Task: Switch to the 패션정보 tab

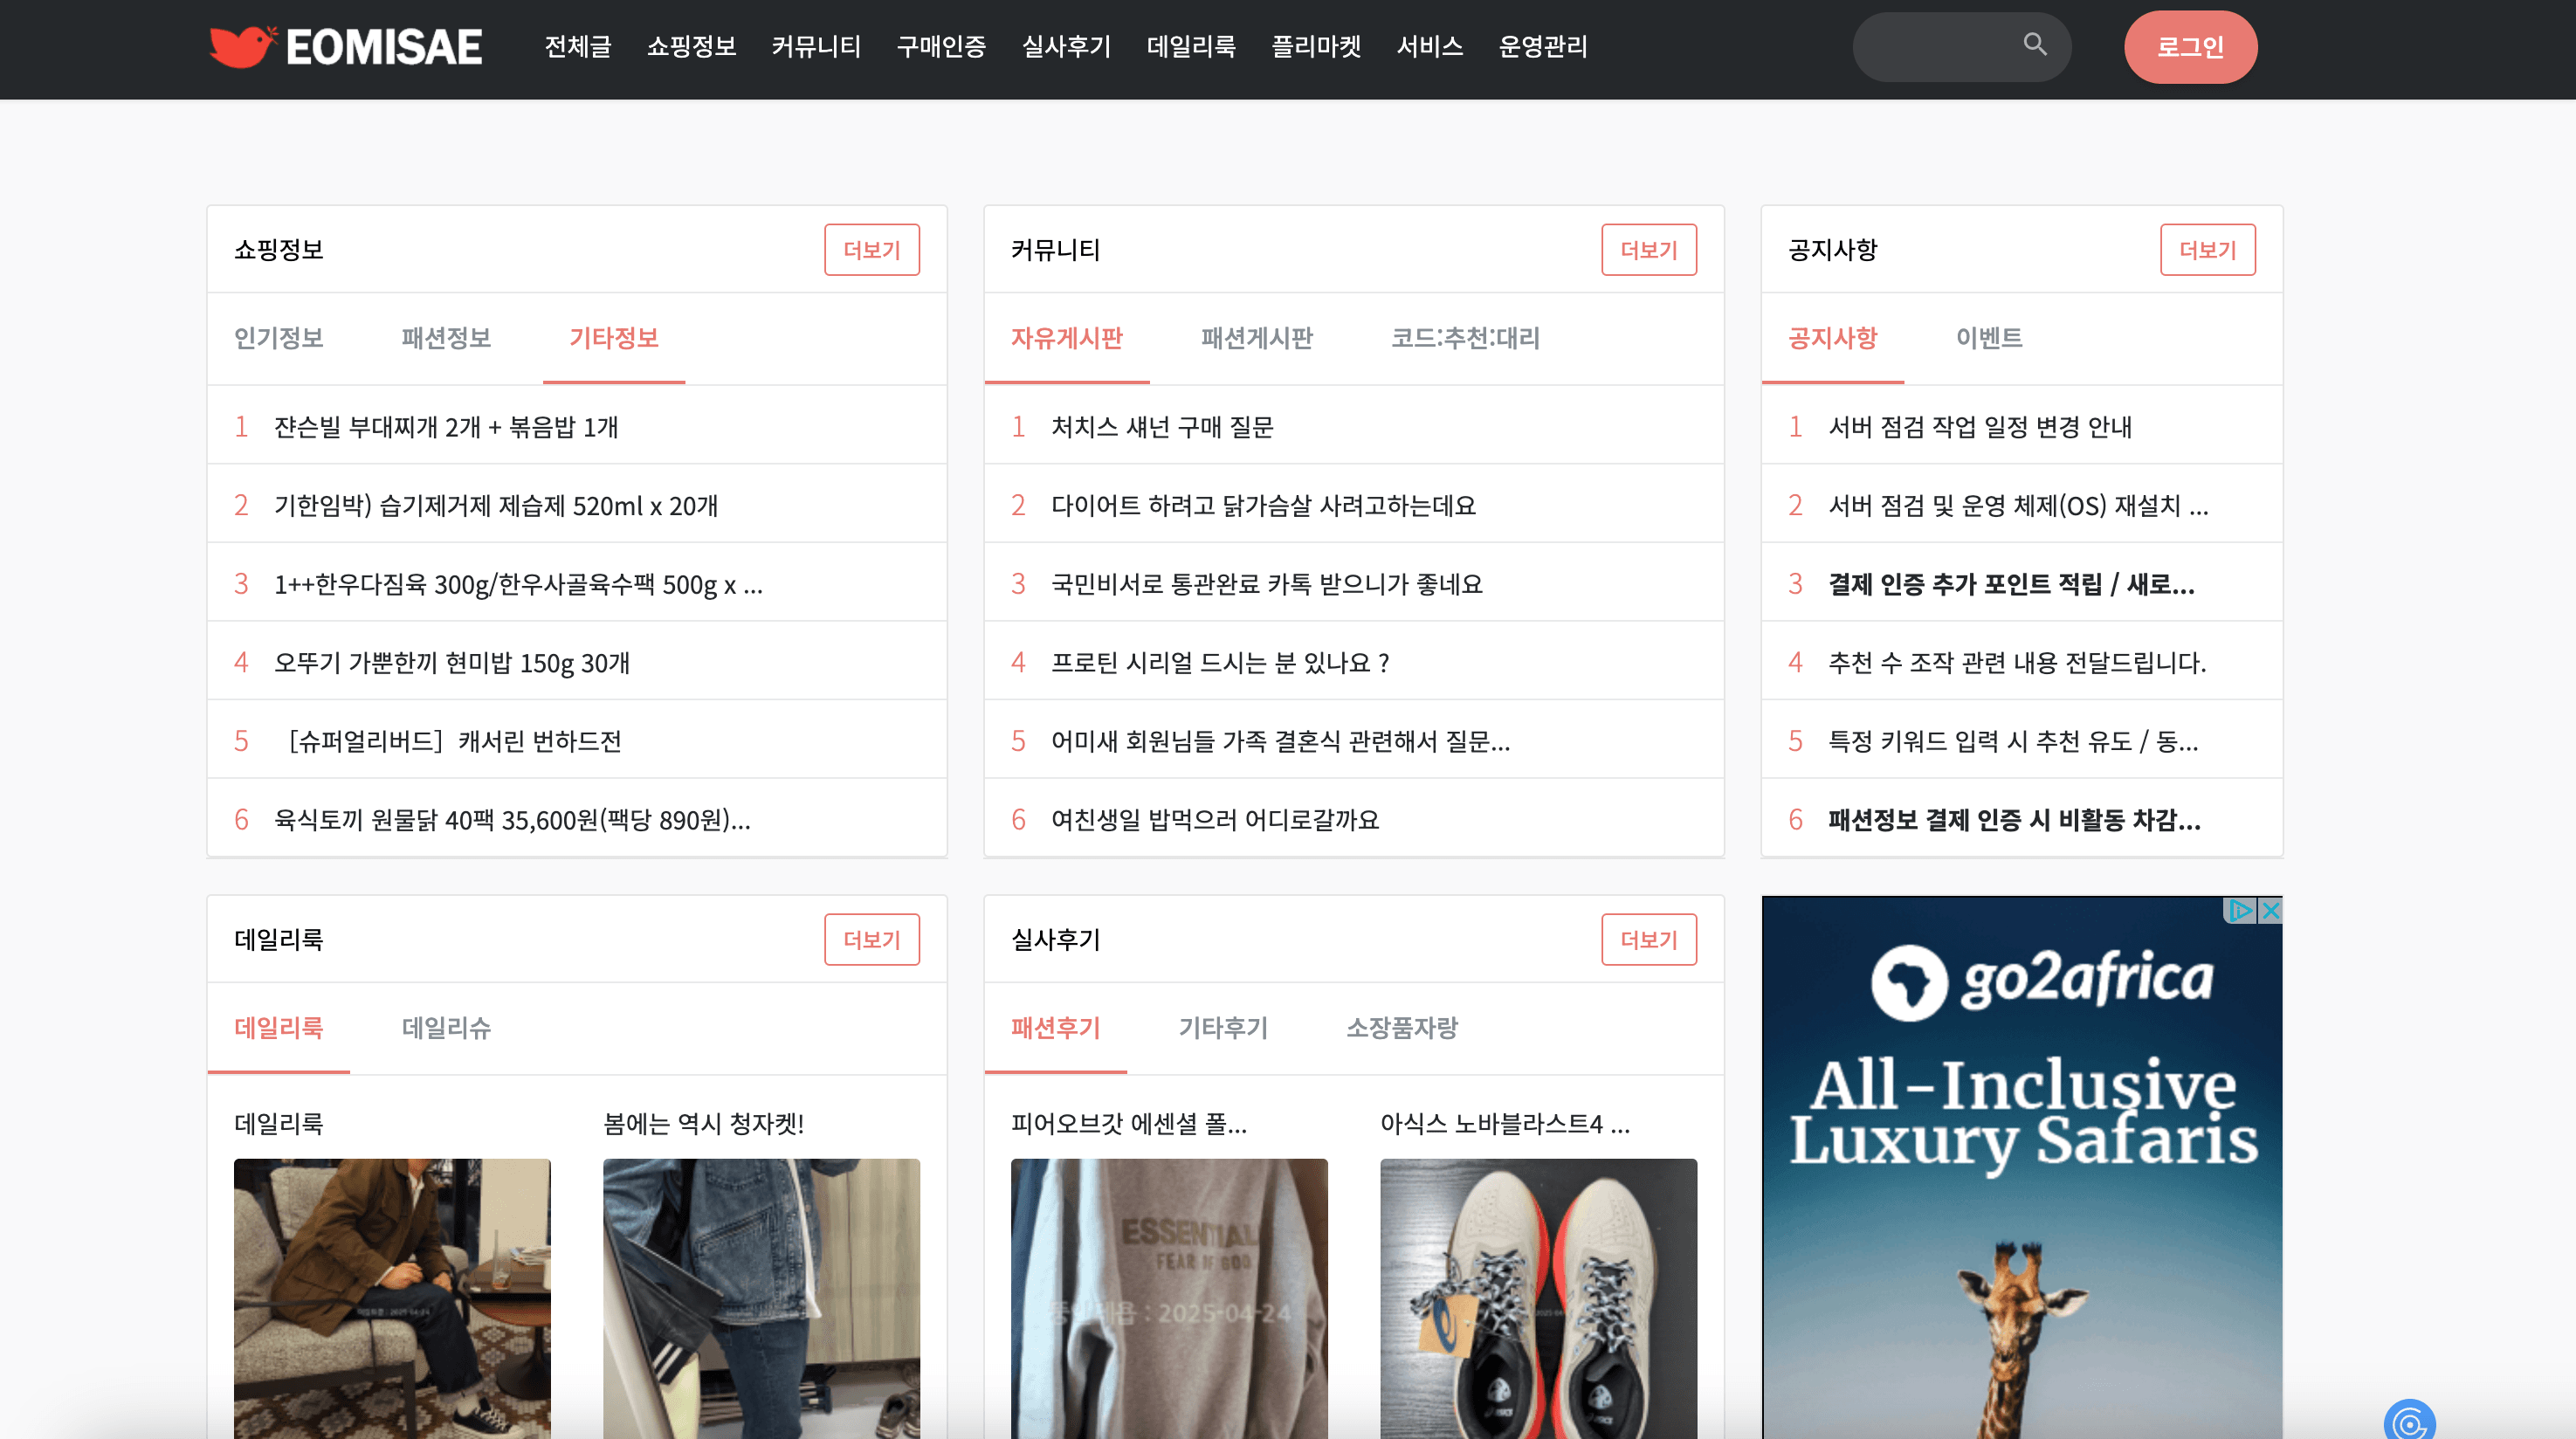Action: [446, 338]
